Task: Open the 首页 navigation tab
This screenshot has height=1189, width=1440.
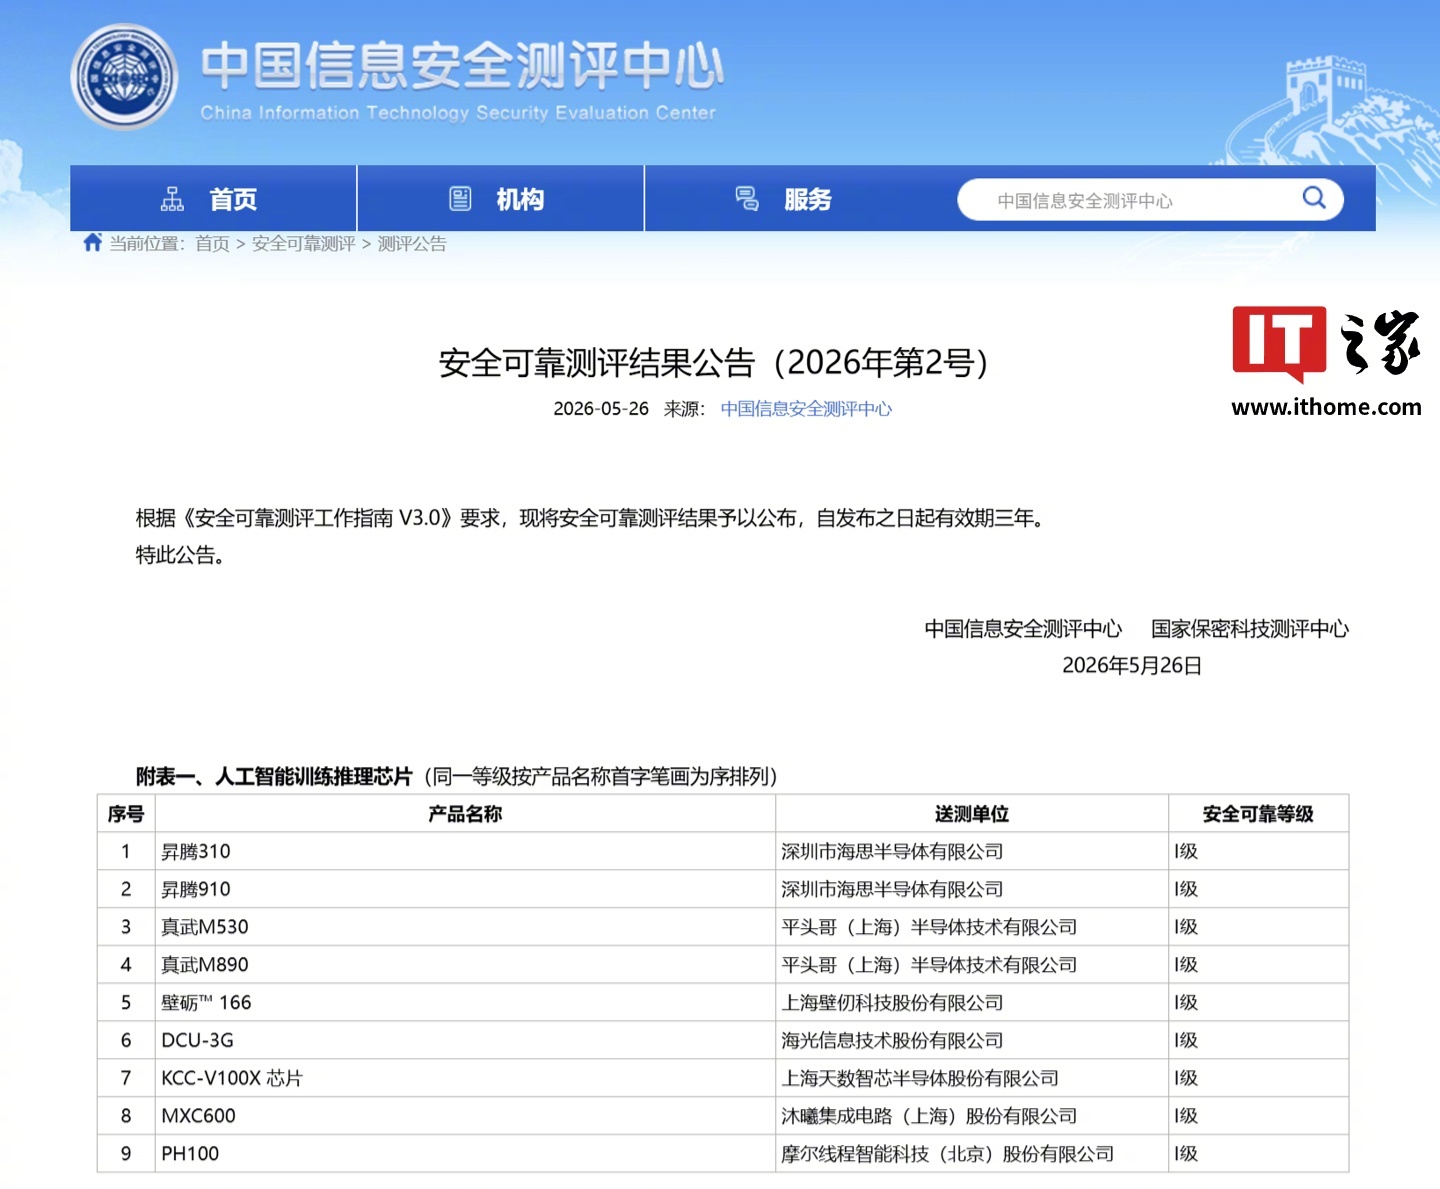Action: pos(213,199)
